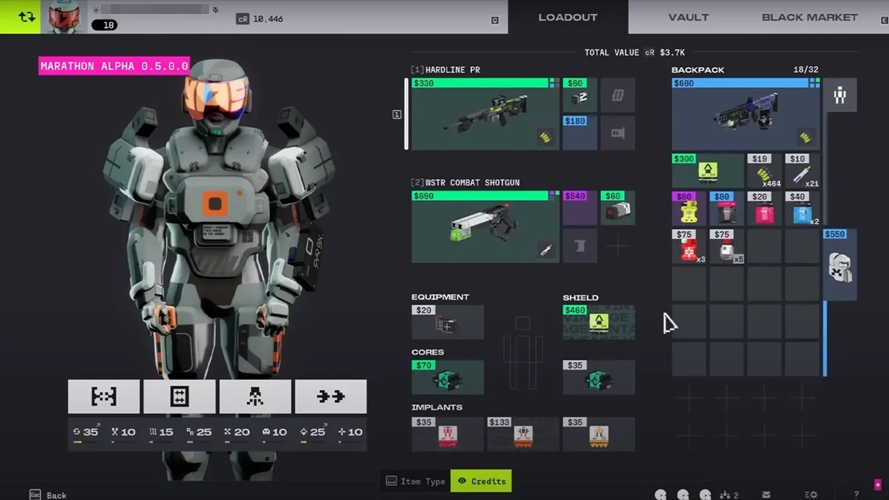This screenshot has width=889, height=500.
Task: Select the dash arrows ability icon
Action: (330, 396)
